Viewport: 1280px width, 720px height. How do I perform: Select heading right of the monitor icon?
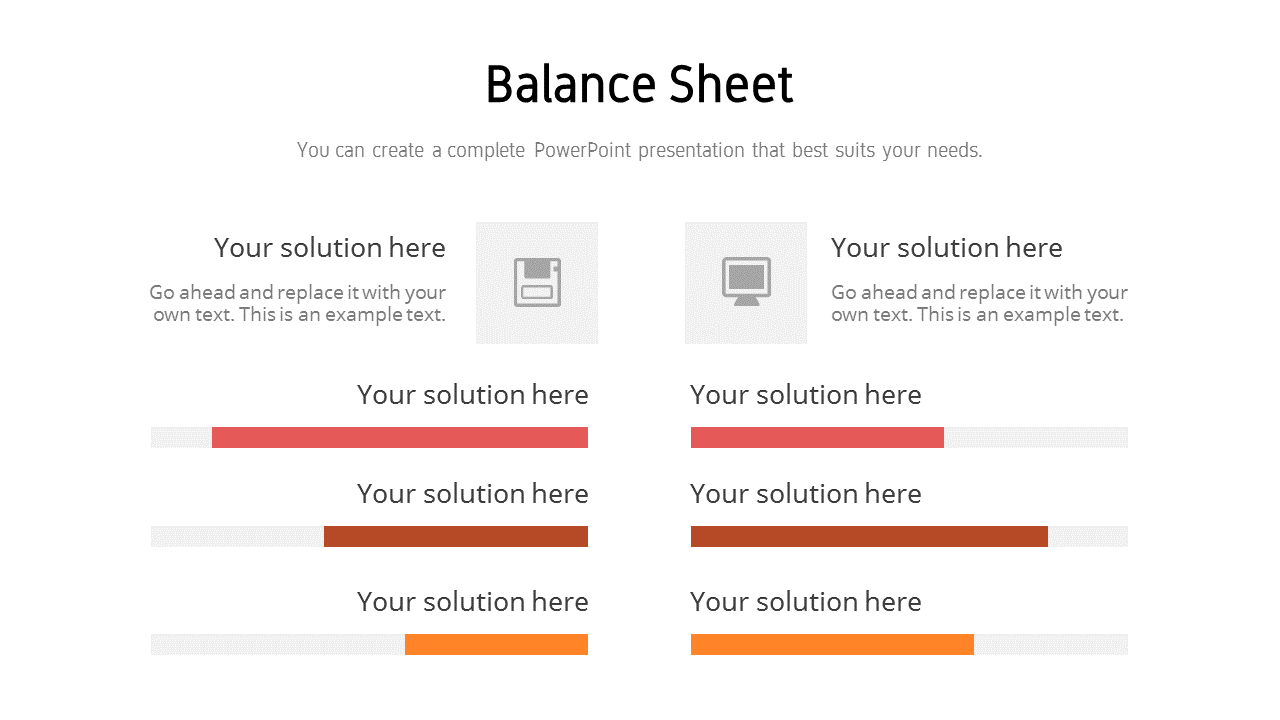946,248
